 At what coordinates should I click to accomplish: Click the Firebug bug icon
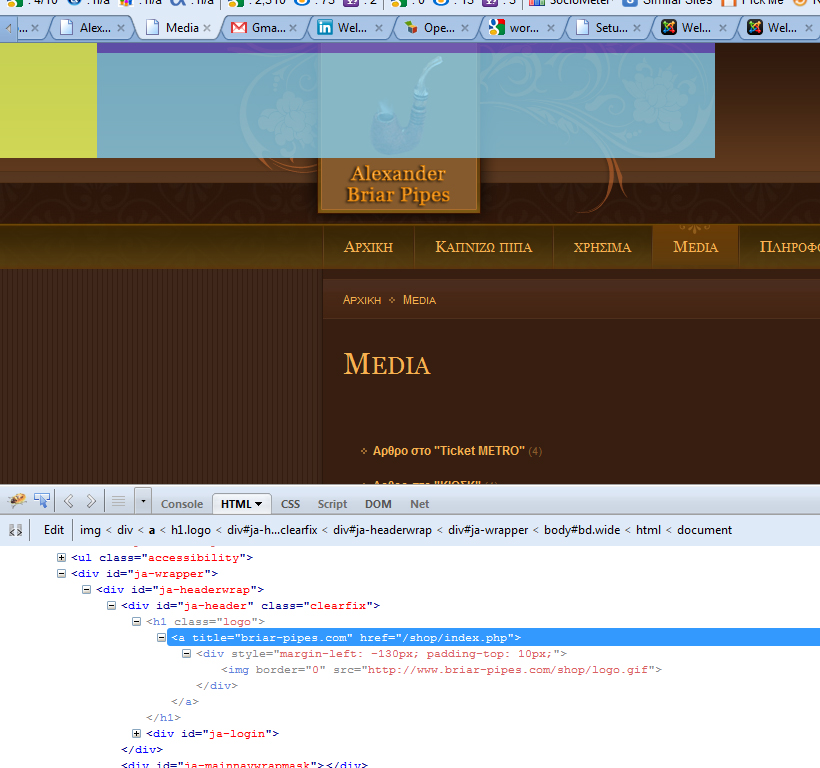pos(17,501)
